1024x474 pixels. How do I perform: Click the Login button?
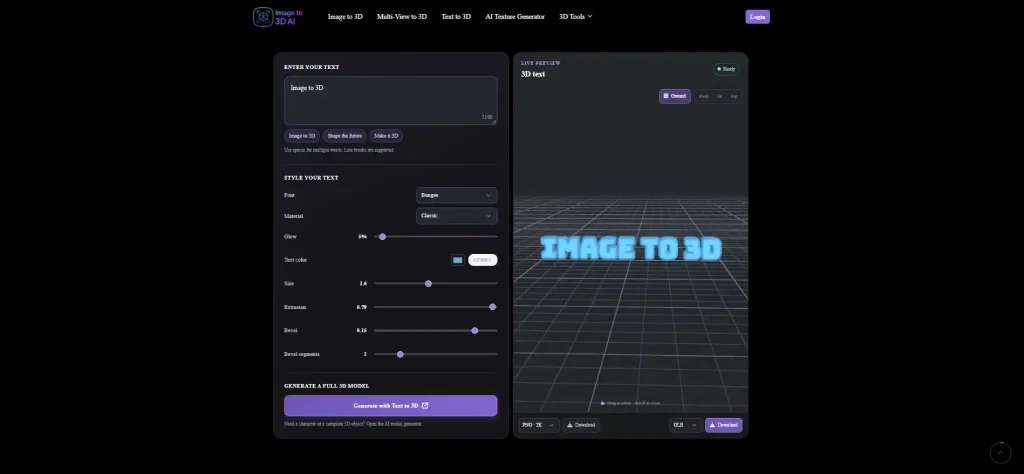pos(758,17)
